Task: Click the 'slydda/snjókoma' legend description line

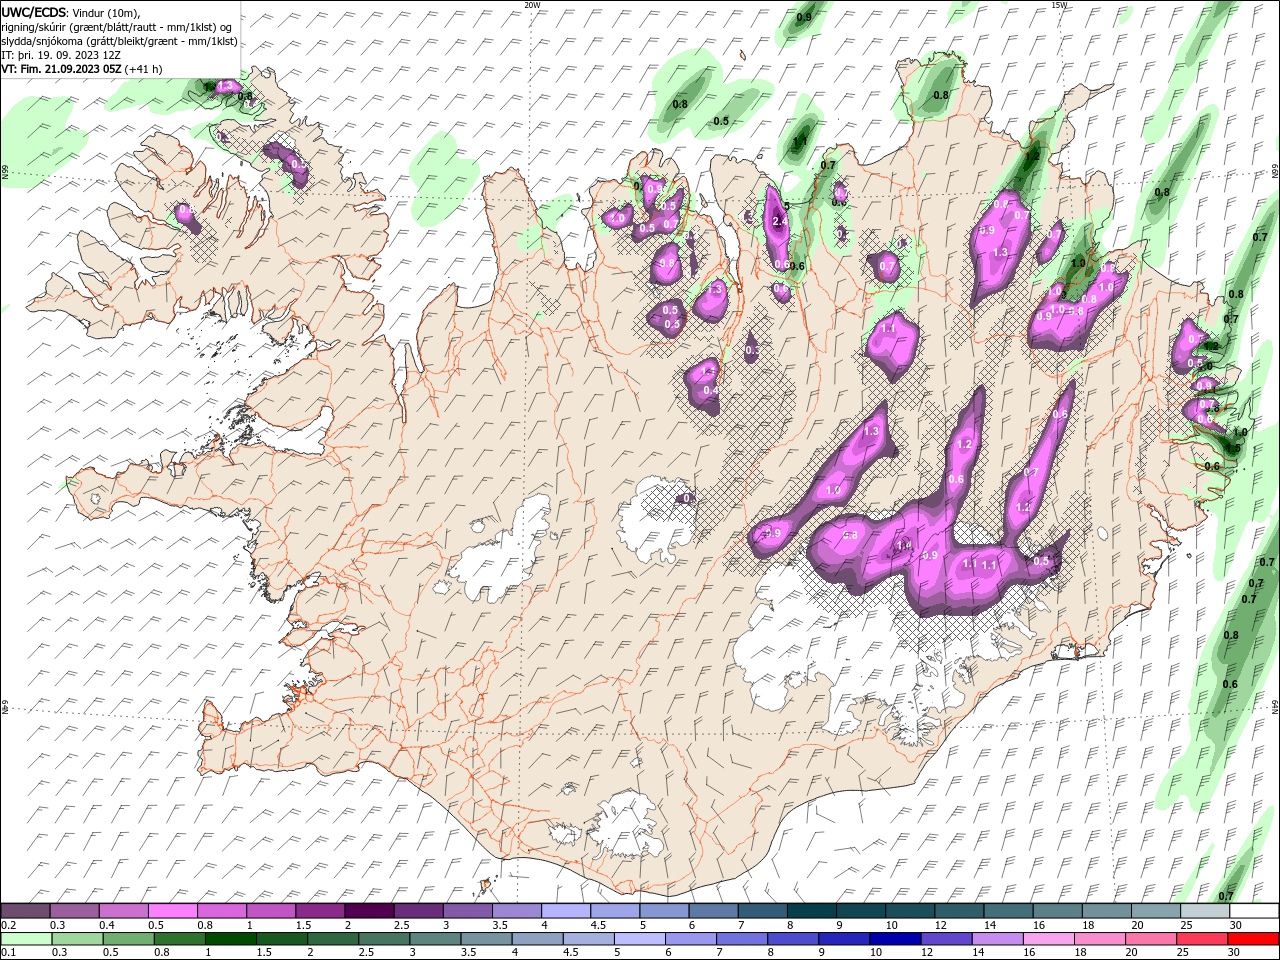Action: 119,41
